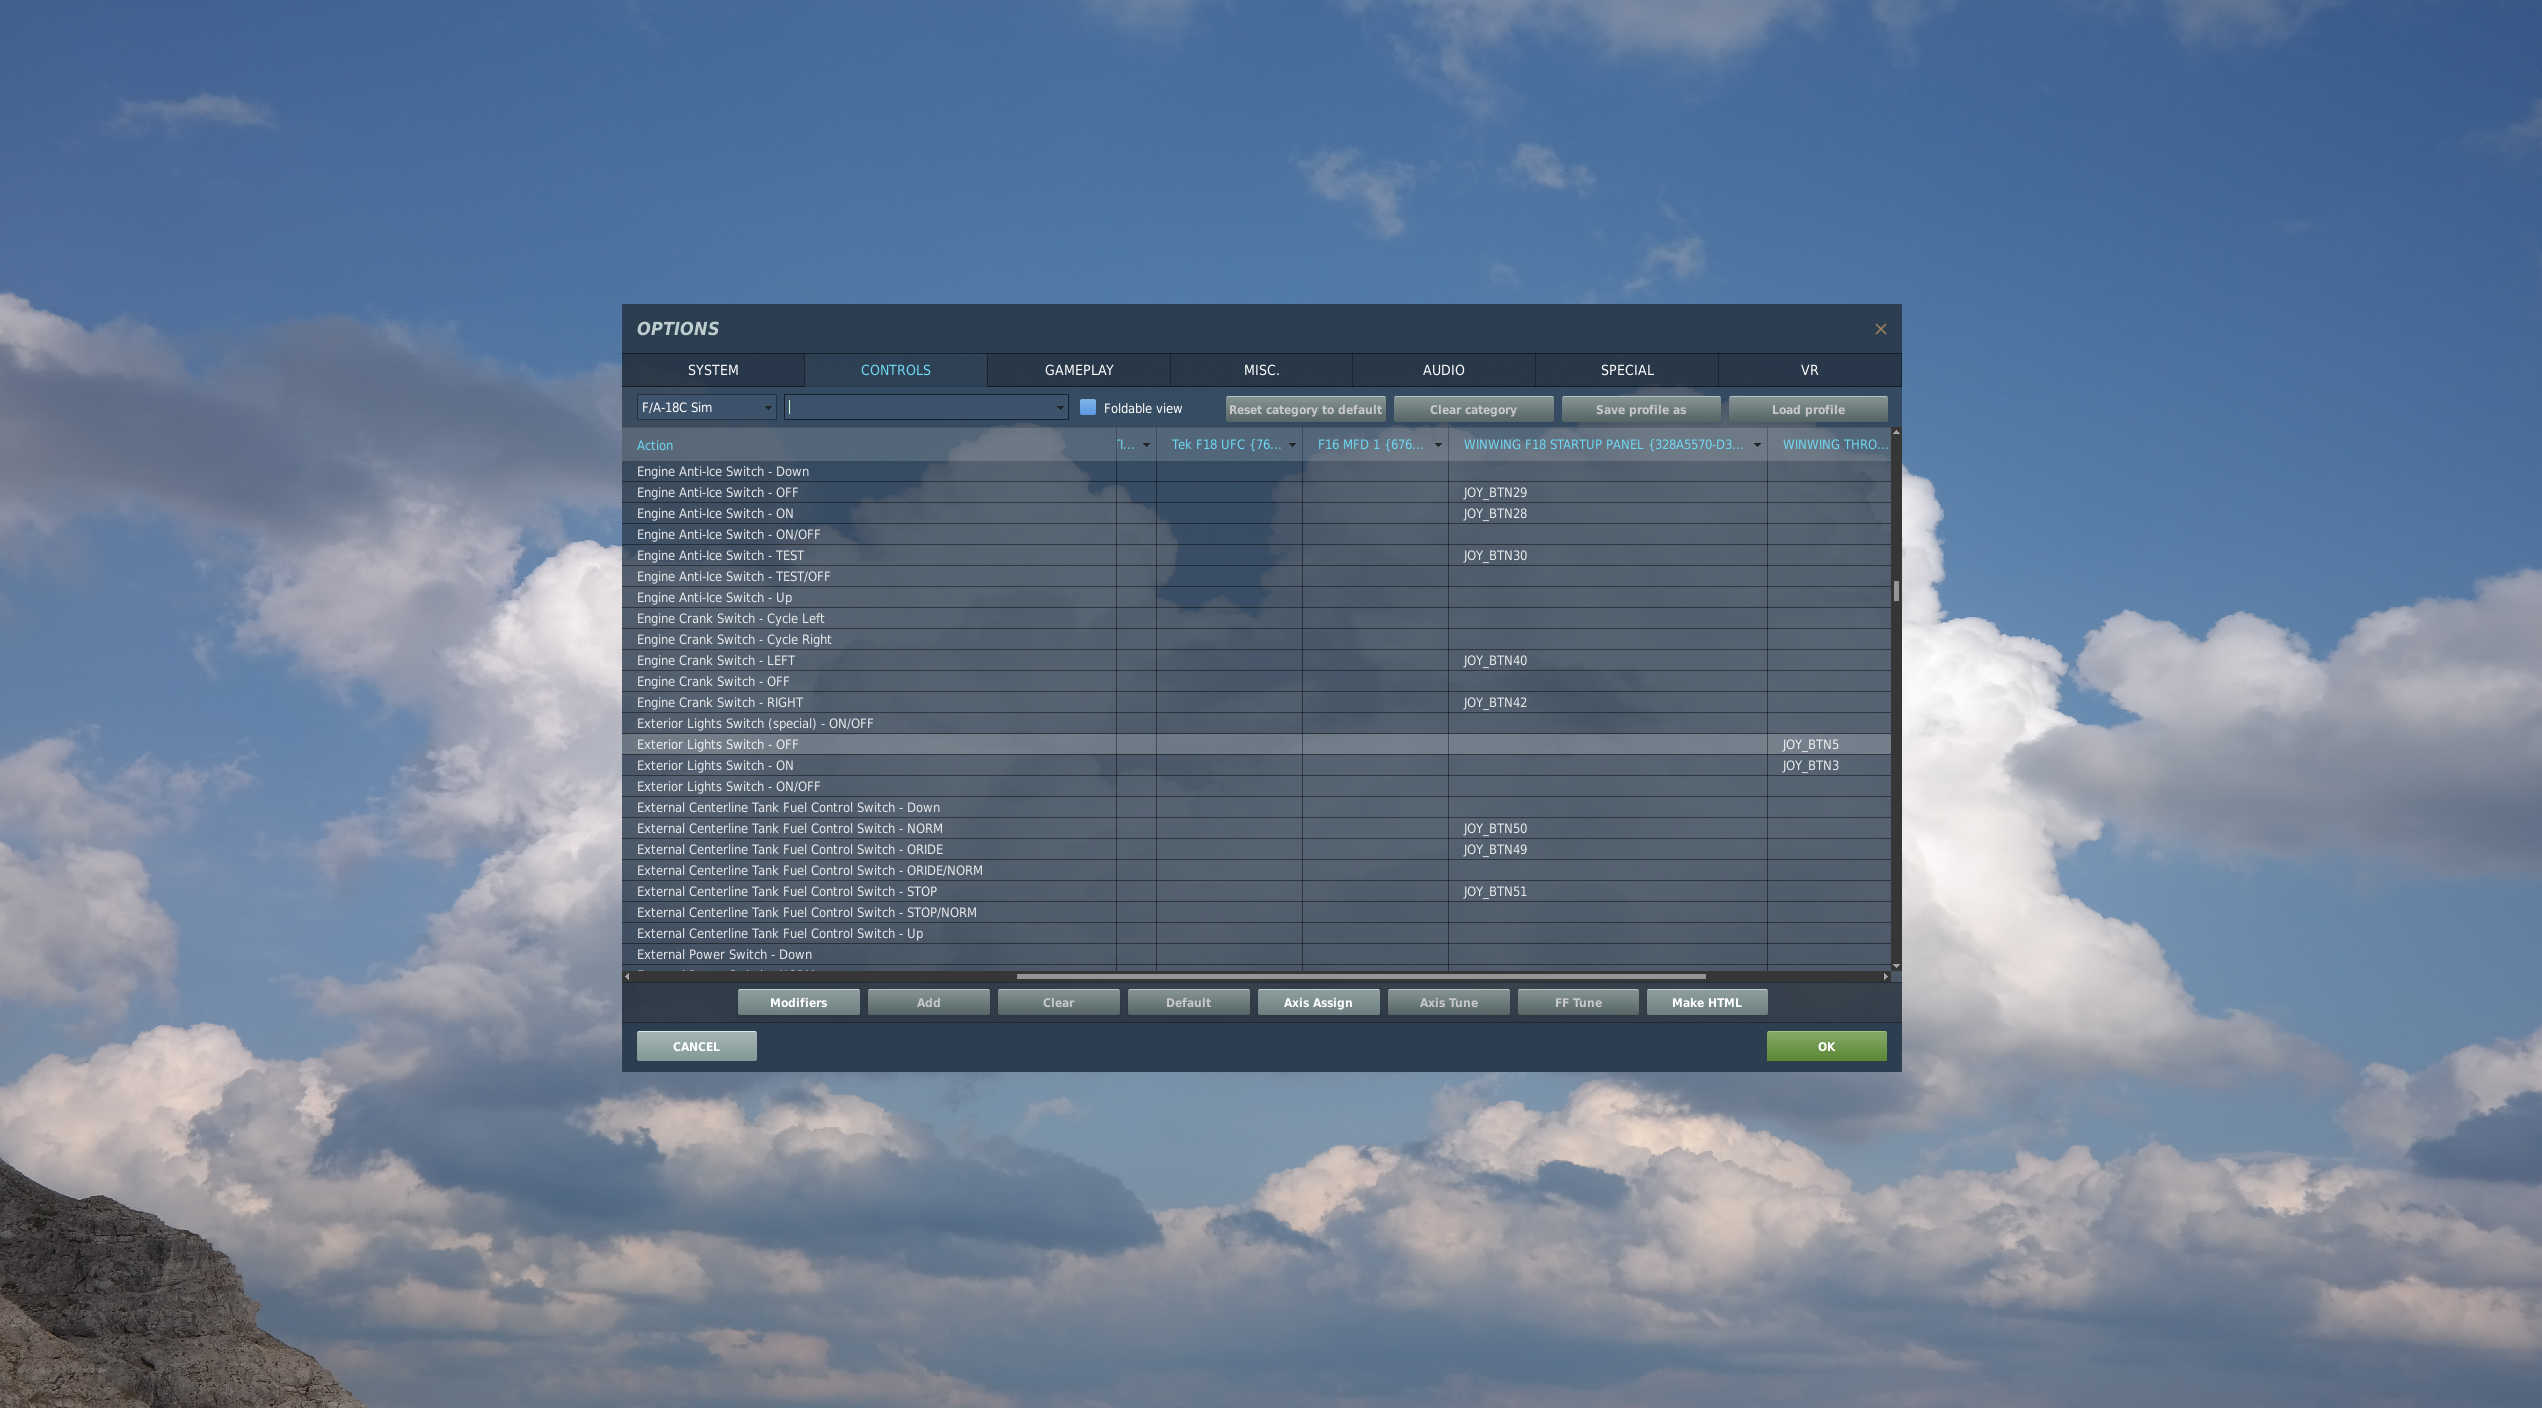
Task: Open the category search dropdown arrow
Action: point(1060,408)
